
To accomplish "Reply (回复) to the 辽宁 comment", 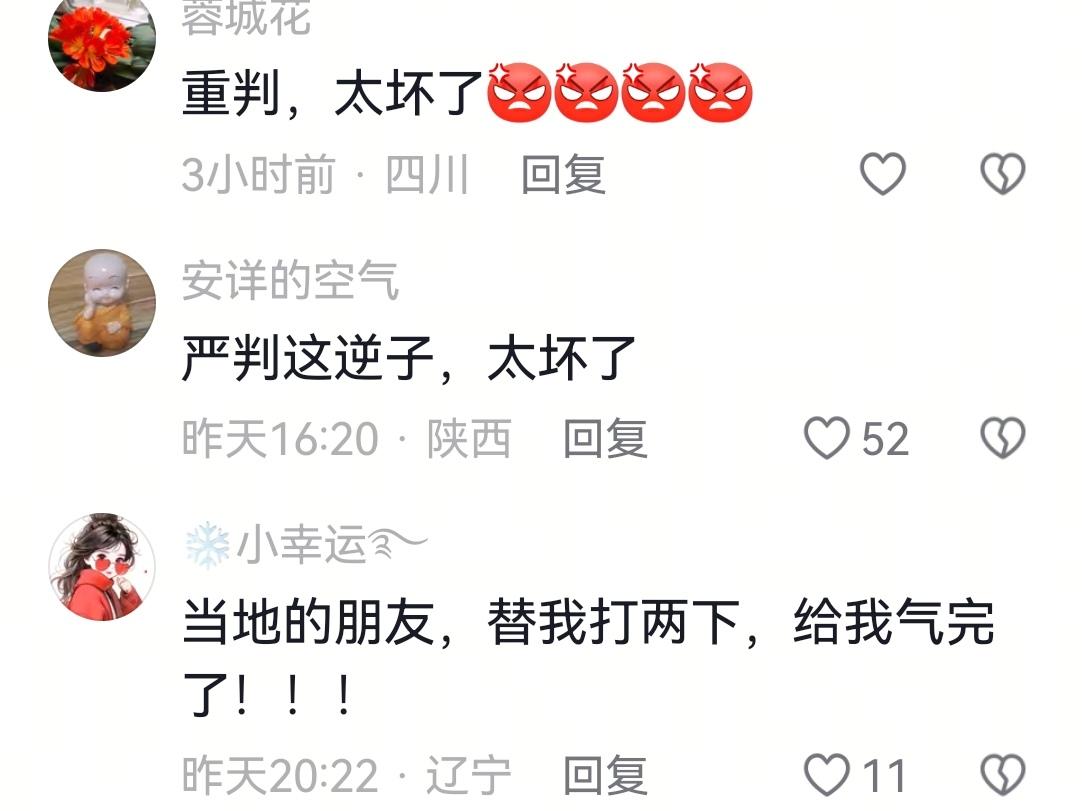I will coord(605,775).
